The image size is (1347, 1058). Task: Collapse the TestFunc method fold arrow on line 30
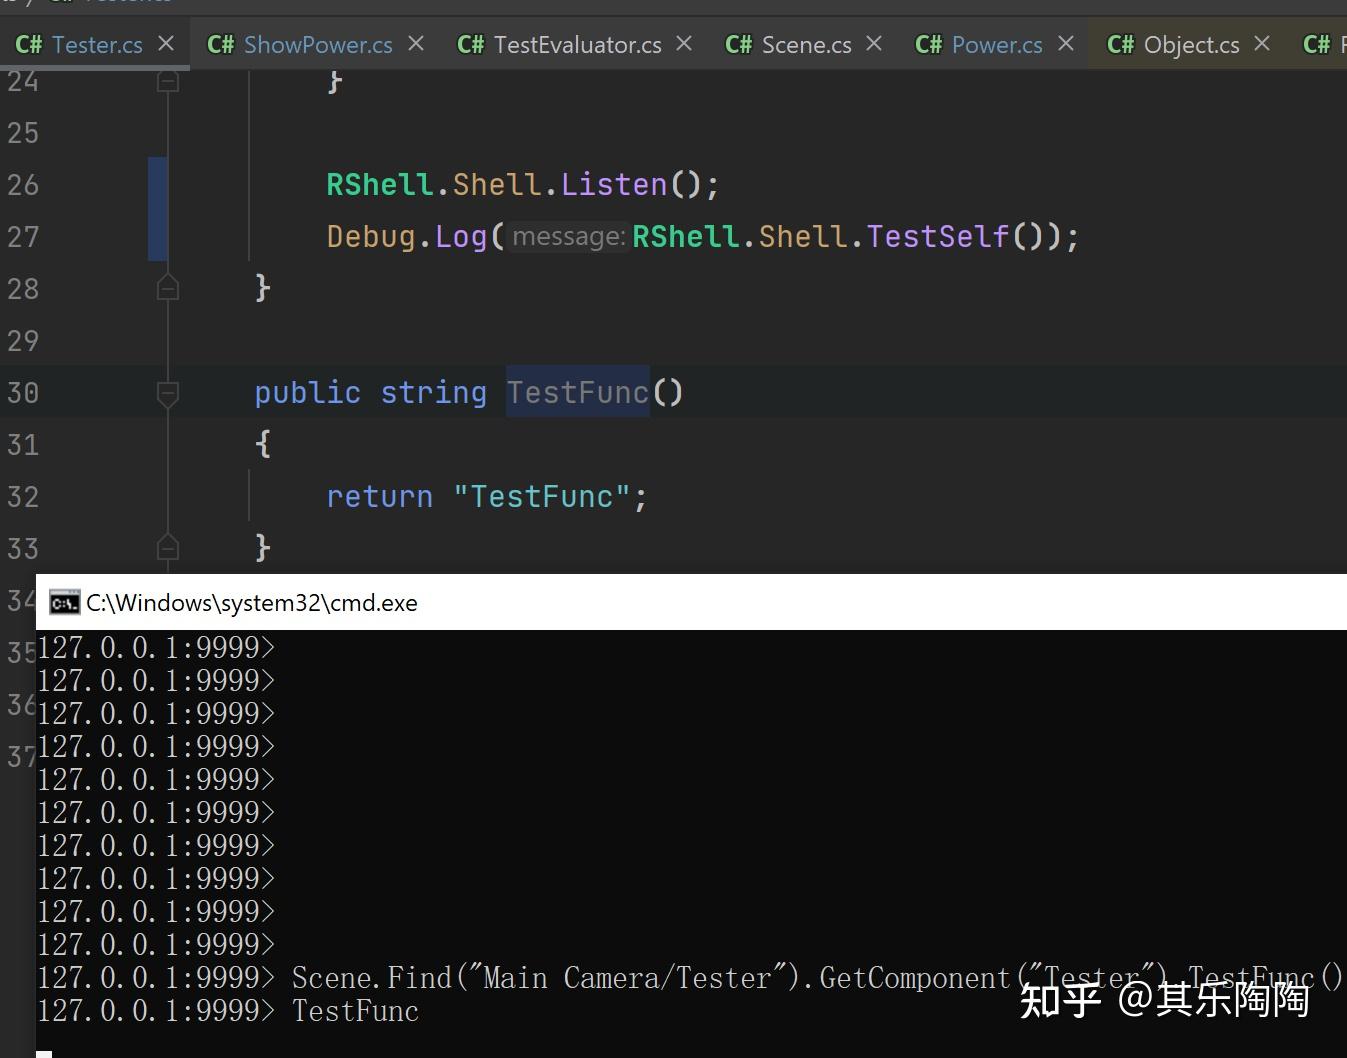pyautogui.click(x=167, y=392)
